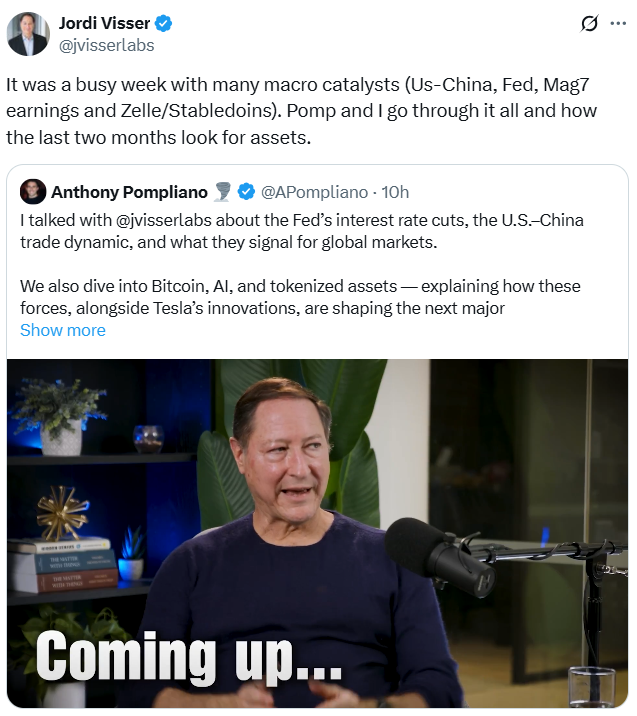
Task: Click Anthony Pompliano's verified checkmark badge
Action: tap(247, 191)
